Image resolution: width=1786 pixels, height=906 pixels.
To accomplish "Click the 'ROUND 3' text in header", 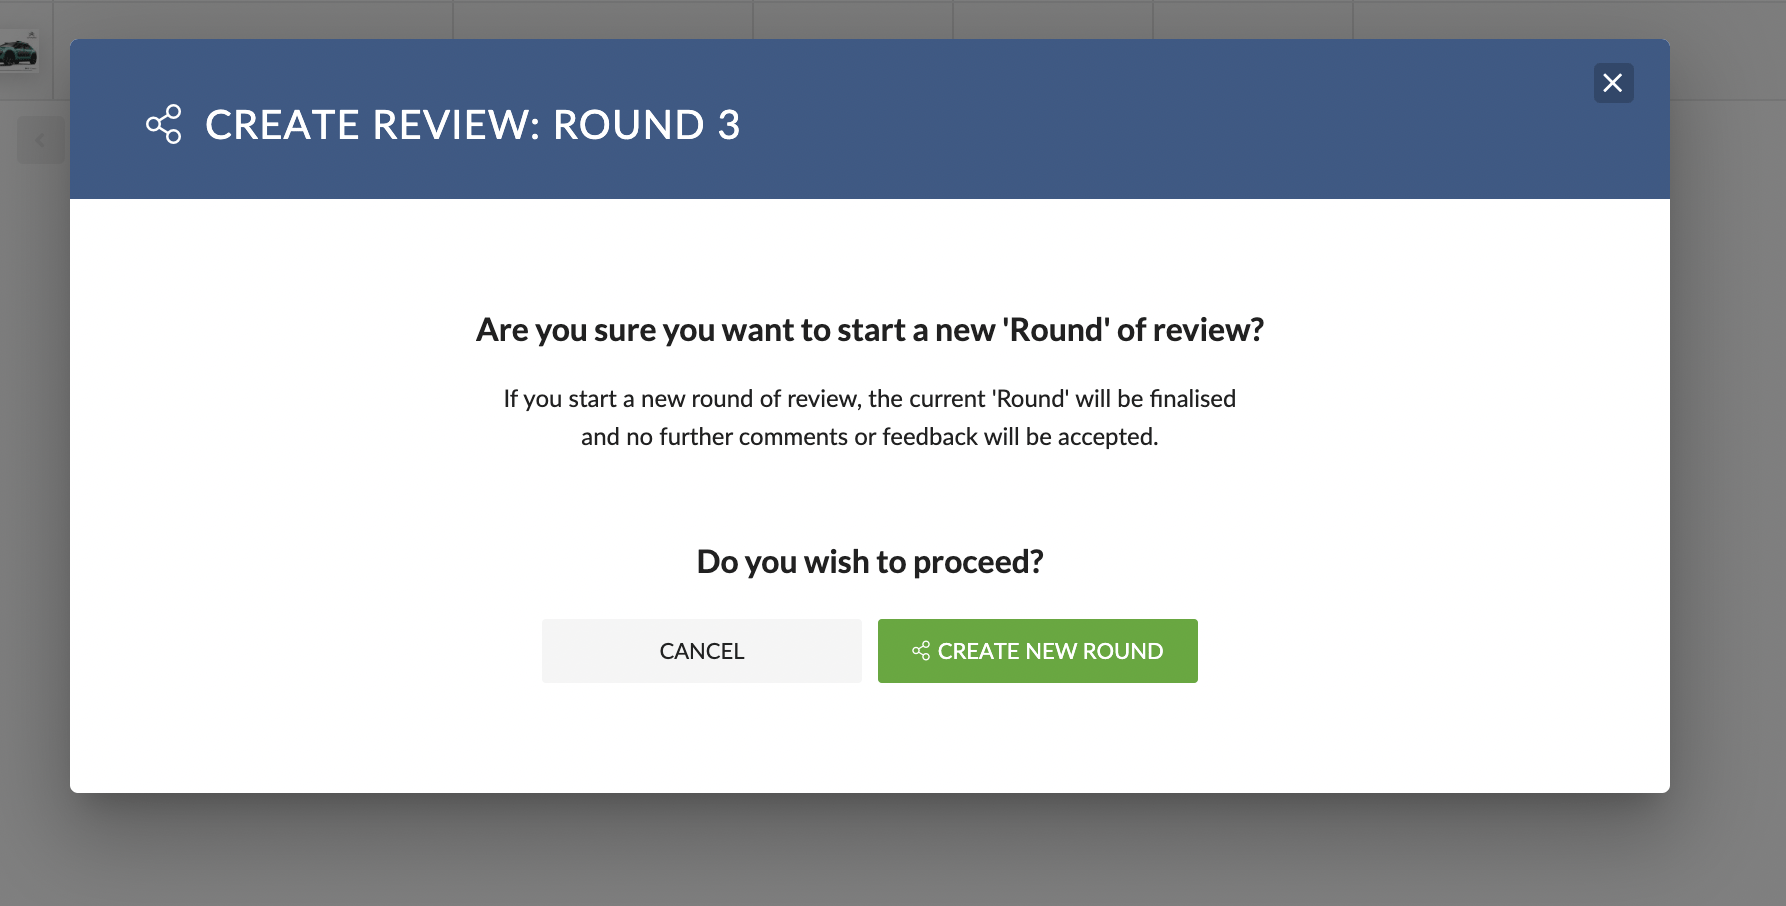I will pos(646,125).
